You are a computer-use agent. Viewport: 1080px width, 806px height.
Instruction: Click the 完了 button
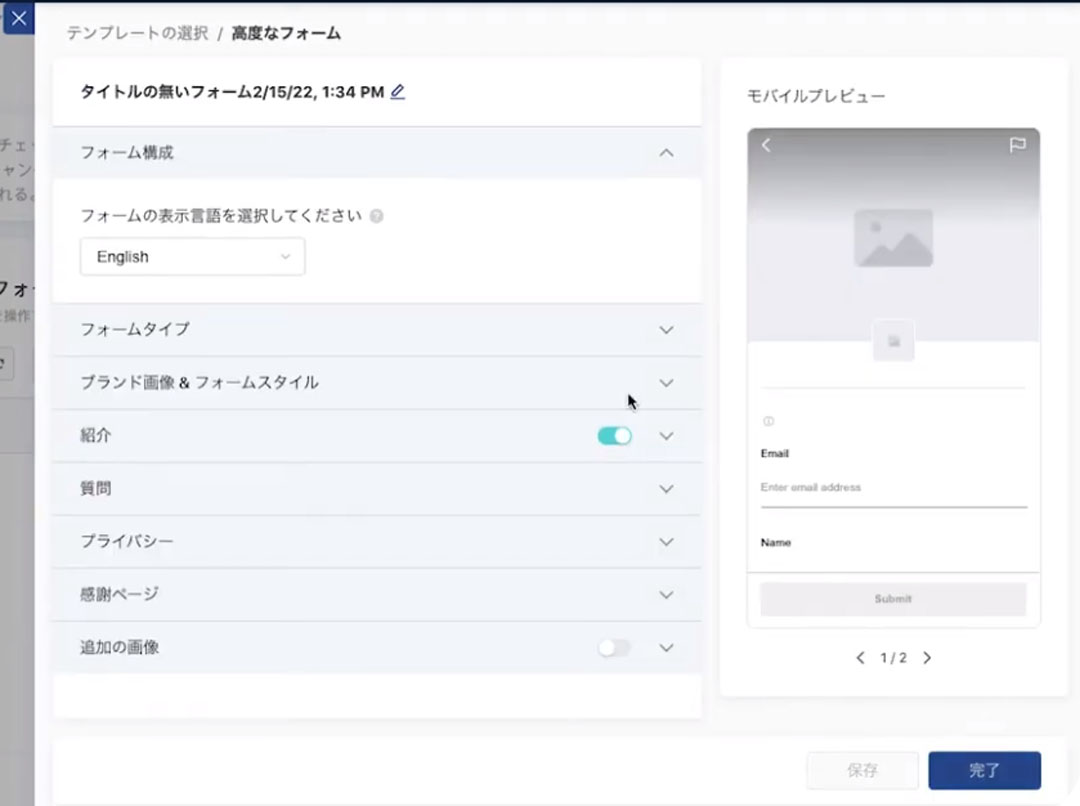tap(986, 770)
